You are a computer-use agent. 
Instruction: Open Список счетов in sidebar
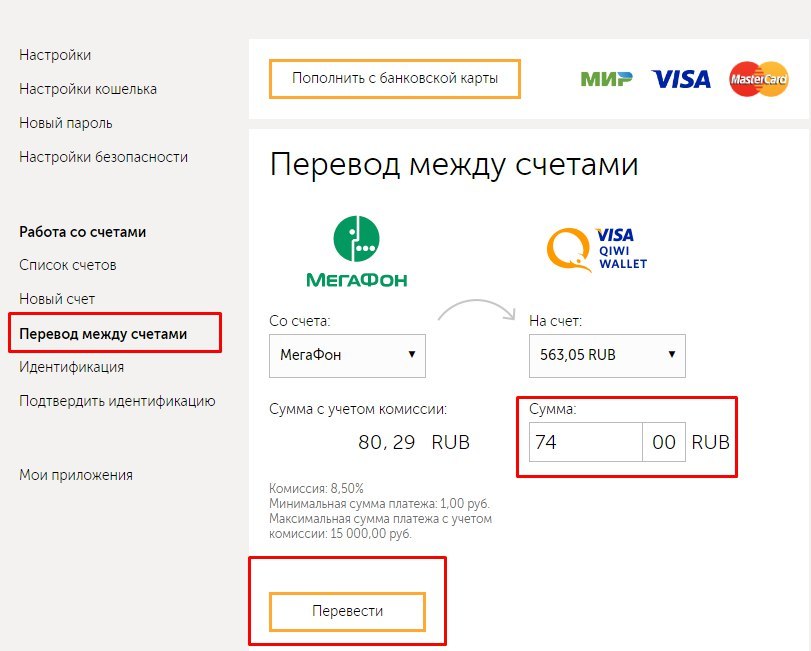tap(68, 265)
